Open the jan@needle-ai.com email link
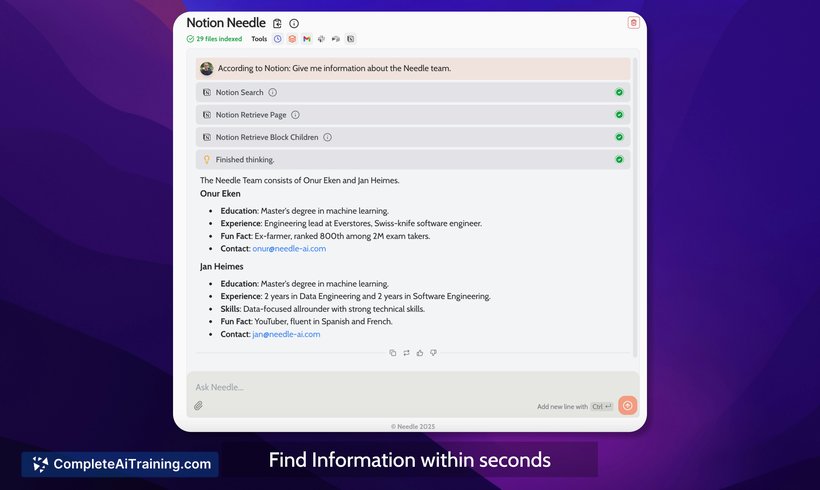Viewport: 820px width, 490px height. click(286, 334)
